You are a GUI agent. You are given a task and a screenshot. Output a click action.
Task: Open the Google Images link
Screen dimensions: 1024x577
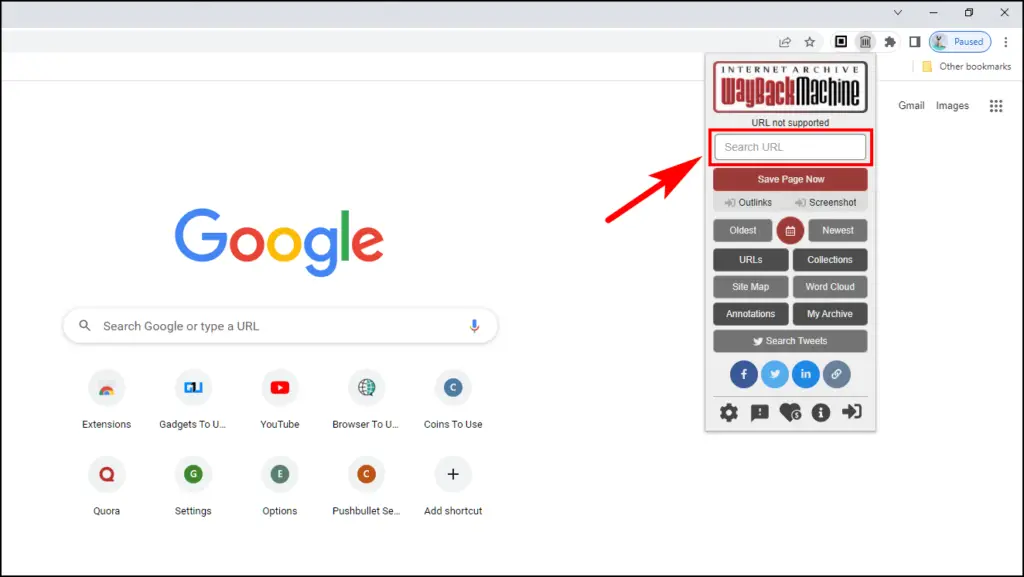click(x=952, y=106)
